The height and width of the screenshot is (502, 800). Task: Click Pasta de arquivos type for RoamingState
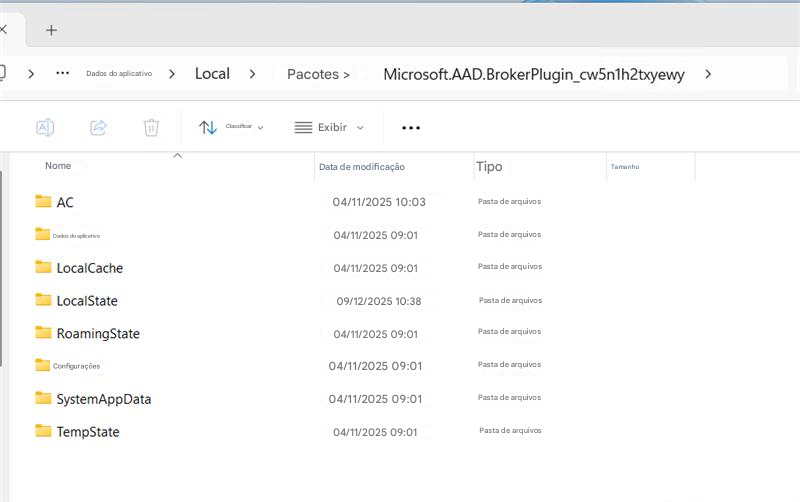509,332
